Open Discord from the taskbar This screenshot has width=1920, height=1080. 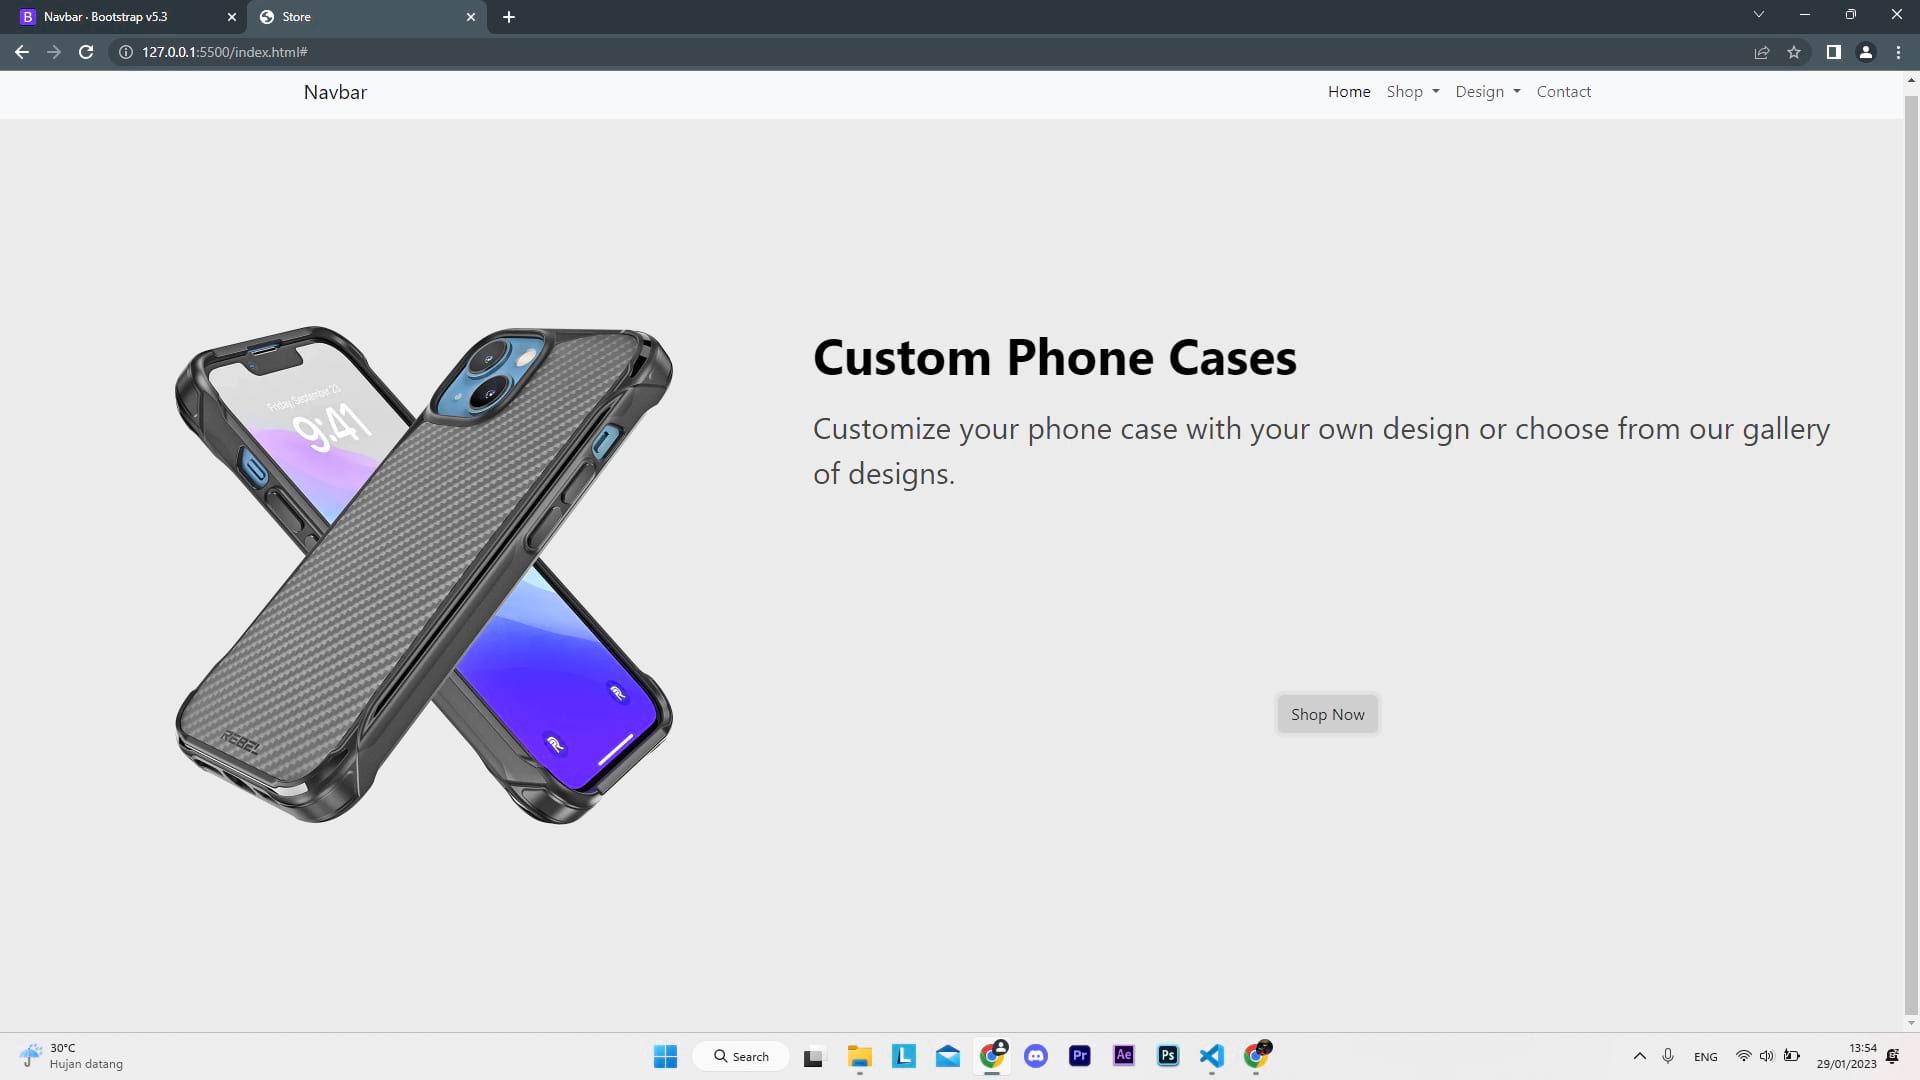click(1036, 1056)
